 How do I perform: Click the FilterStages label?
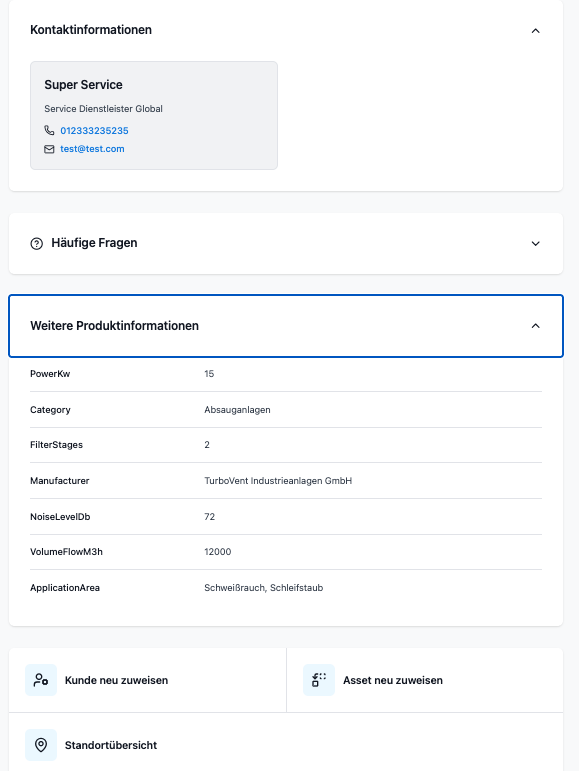pyautogui.click(x=57, y=445)
